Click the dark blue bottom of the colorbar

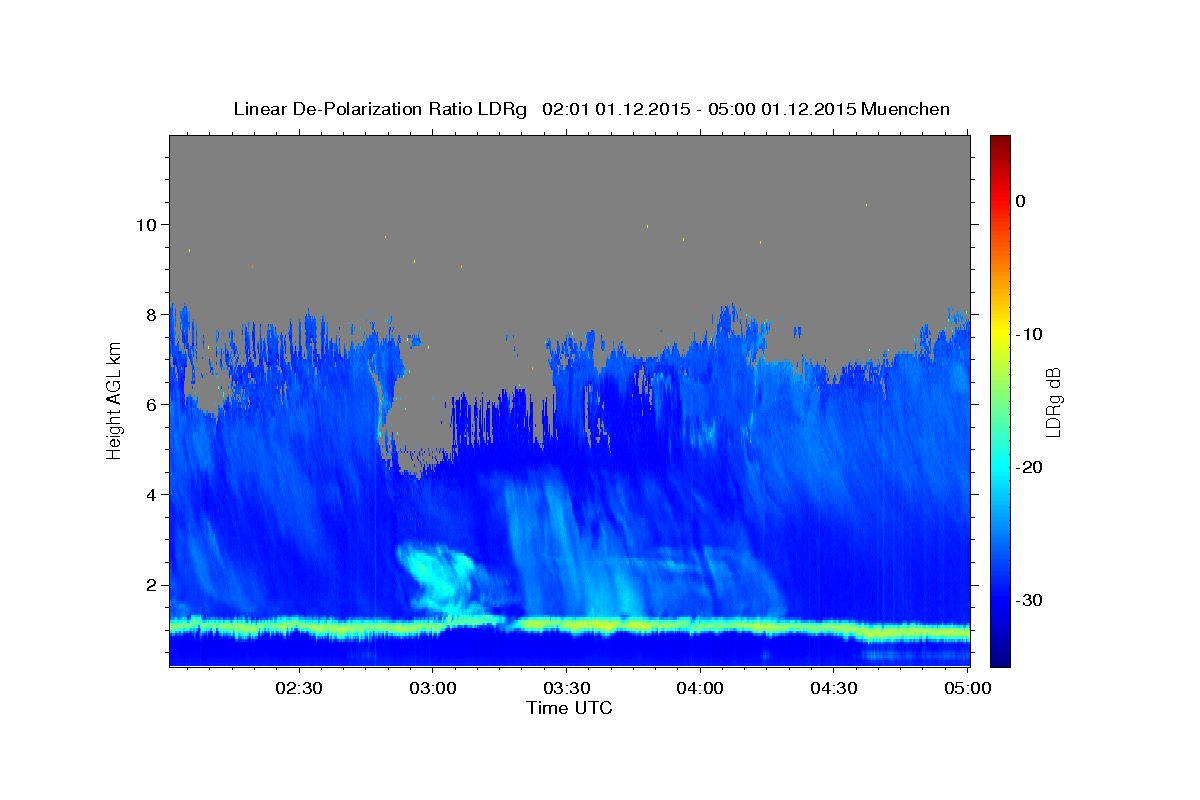[999, 655]
